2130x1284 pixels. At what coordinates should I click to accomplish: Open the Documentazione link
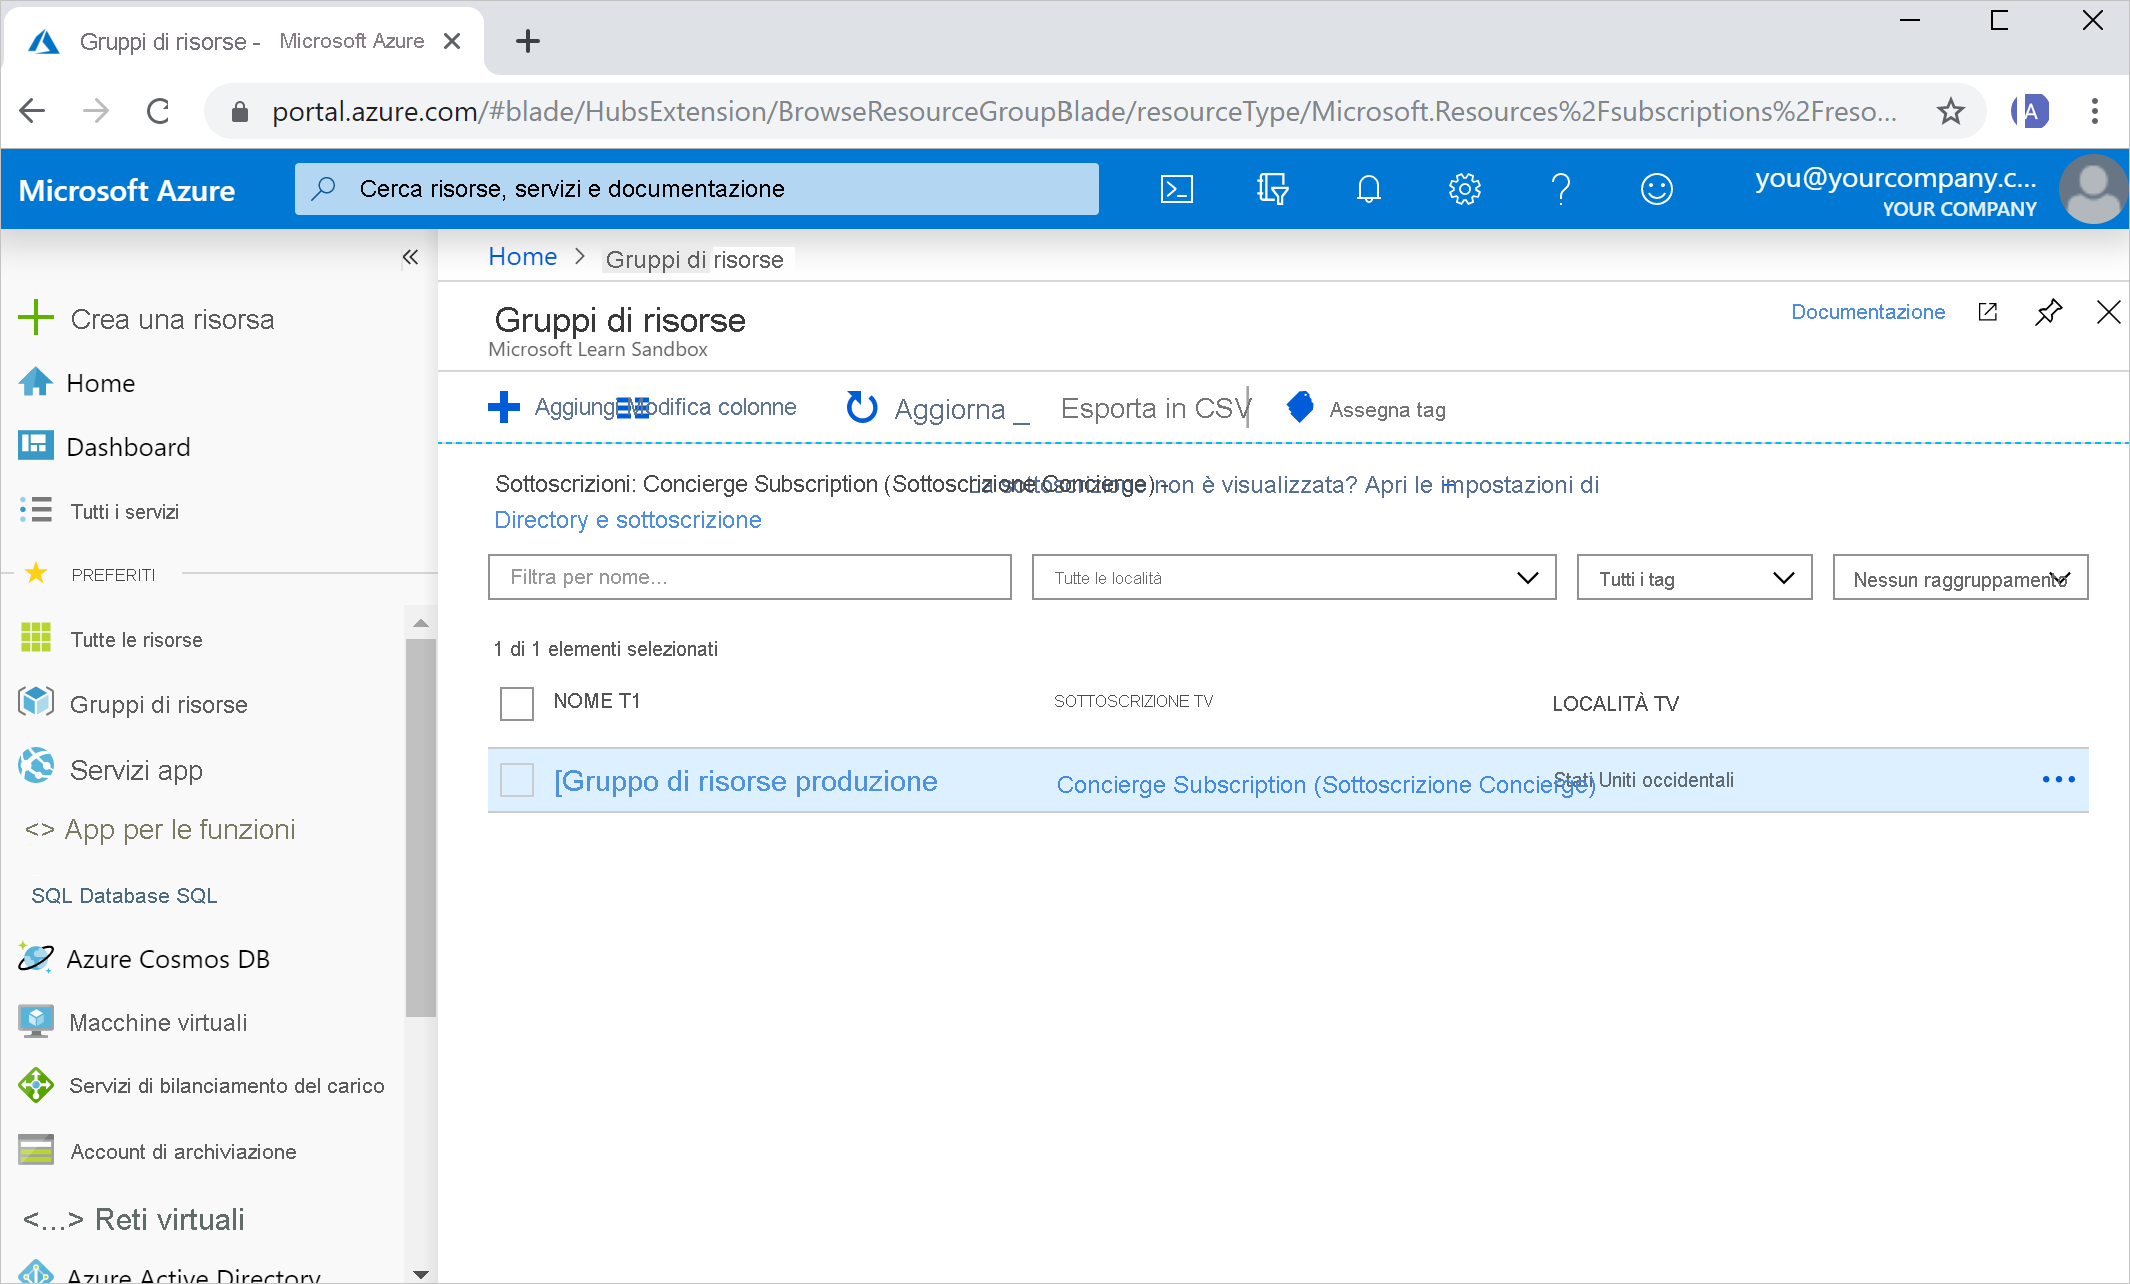(x=1868, y=312)
